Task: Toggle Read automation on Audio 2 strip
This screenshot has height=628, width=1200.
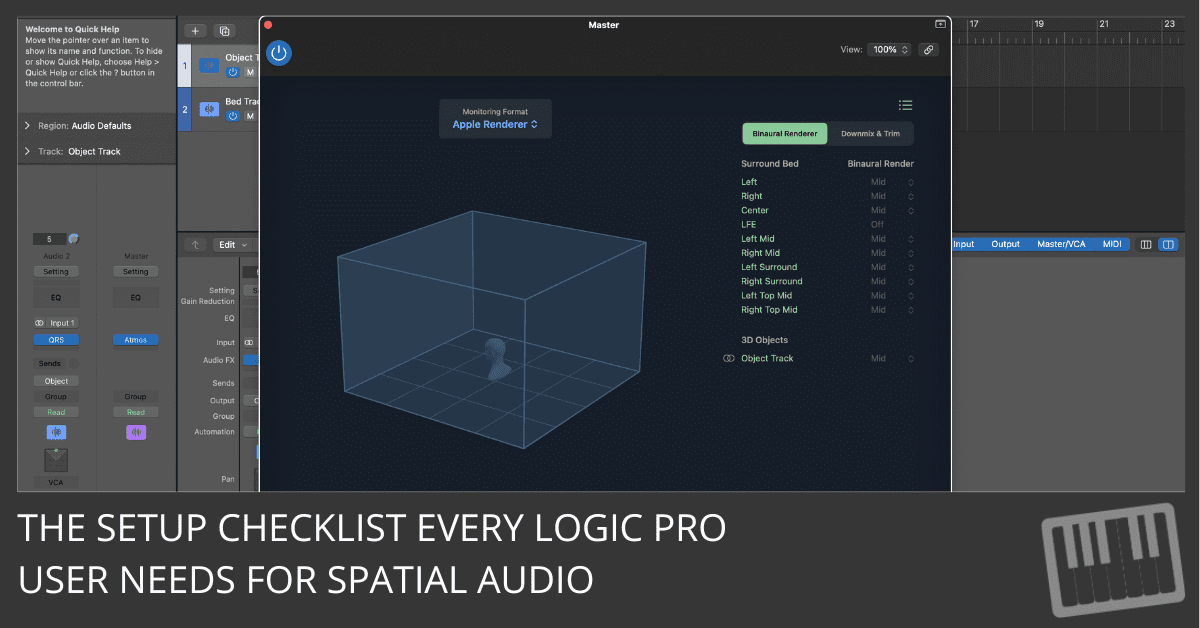Action: click(56, 412)
